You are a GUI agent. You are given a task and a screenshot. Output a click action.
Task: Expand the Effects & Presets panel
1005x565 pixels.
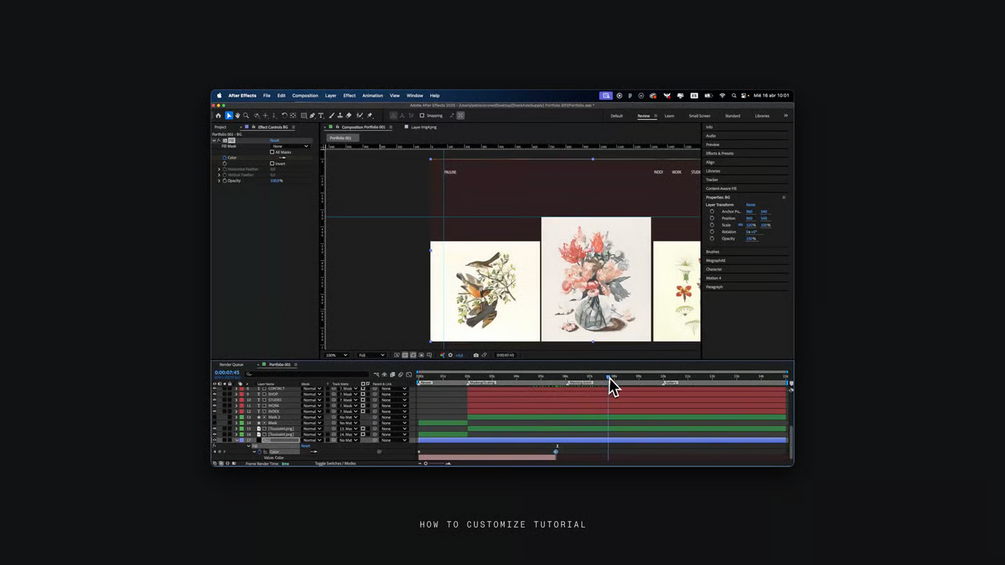(x=720, y=154)
